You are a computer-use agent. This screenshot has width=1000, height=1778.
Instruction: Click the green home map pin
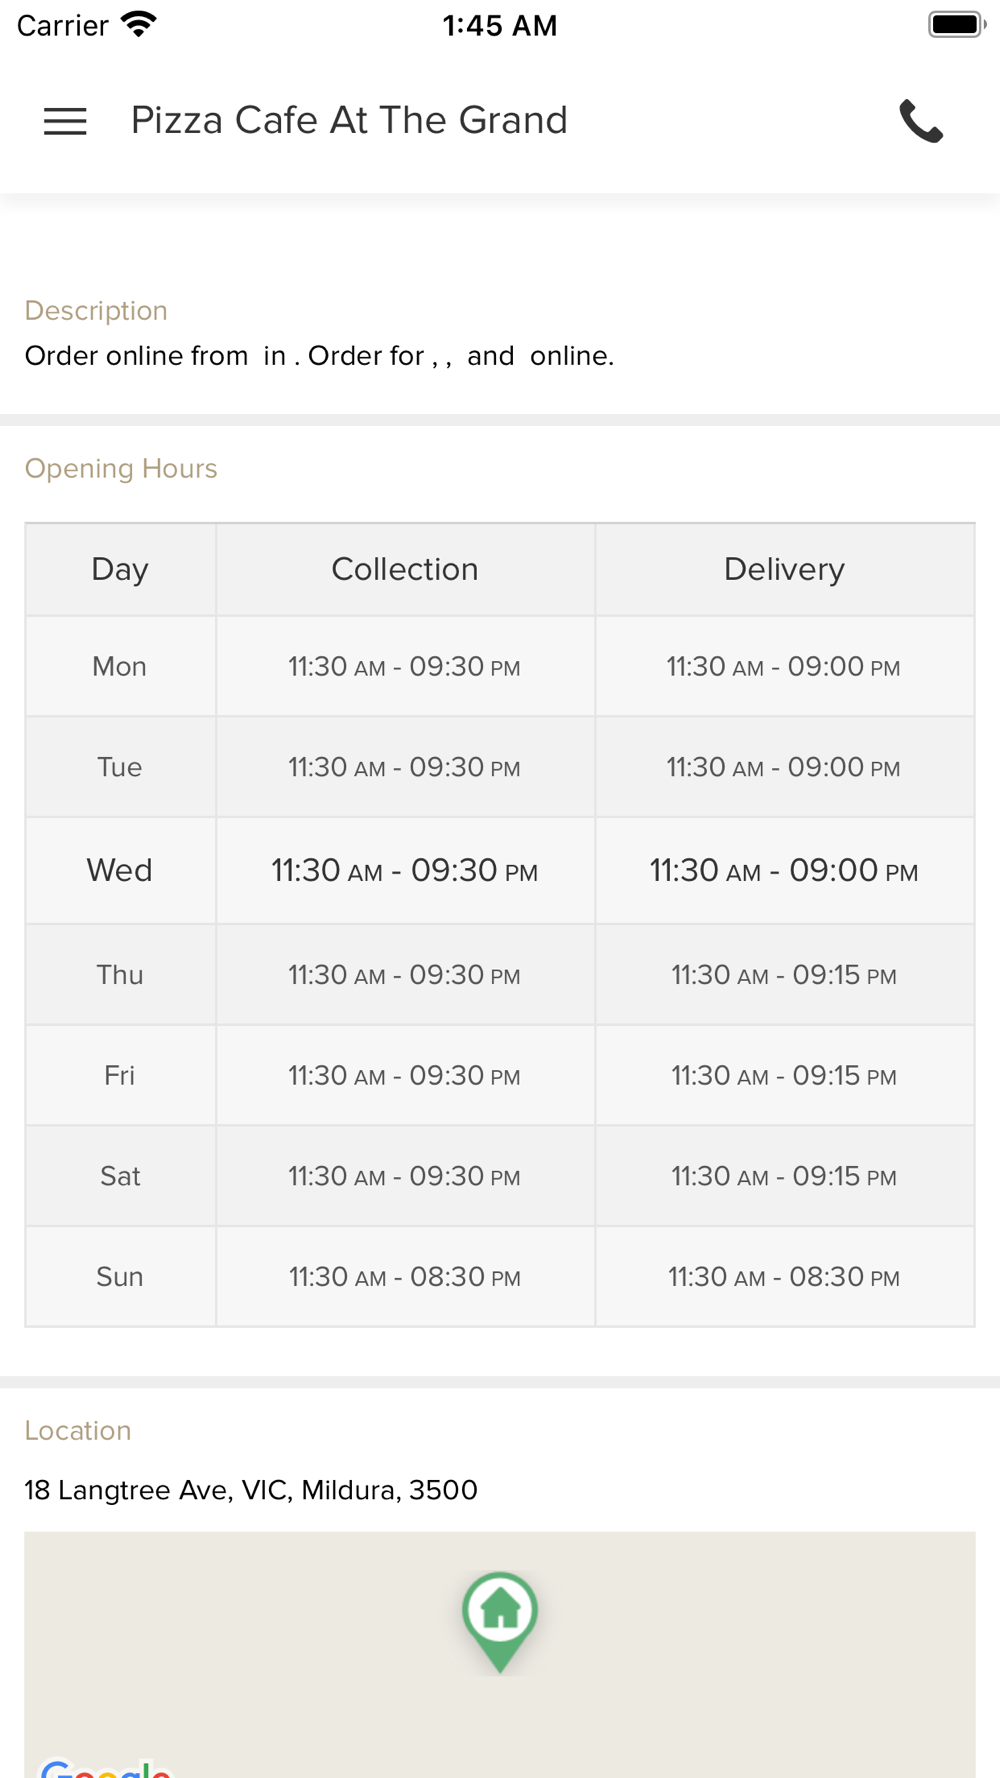pyautogui.click(x=500, y=1621)
